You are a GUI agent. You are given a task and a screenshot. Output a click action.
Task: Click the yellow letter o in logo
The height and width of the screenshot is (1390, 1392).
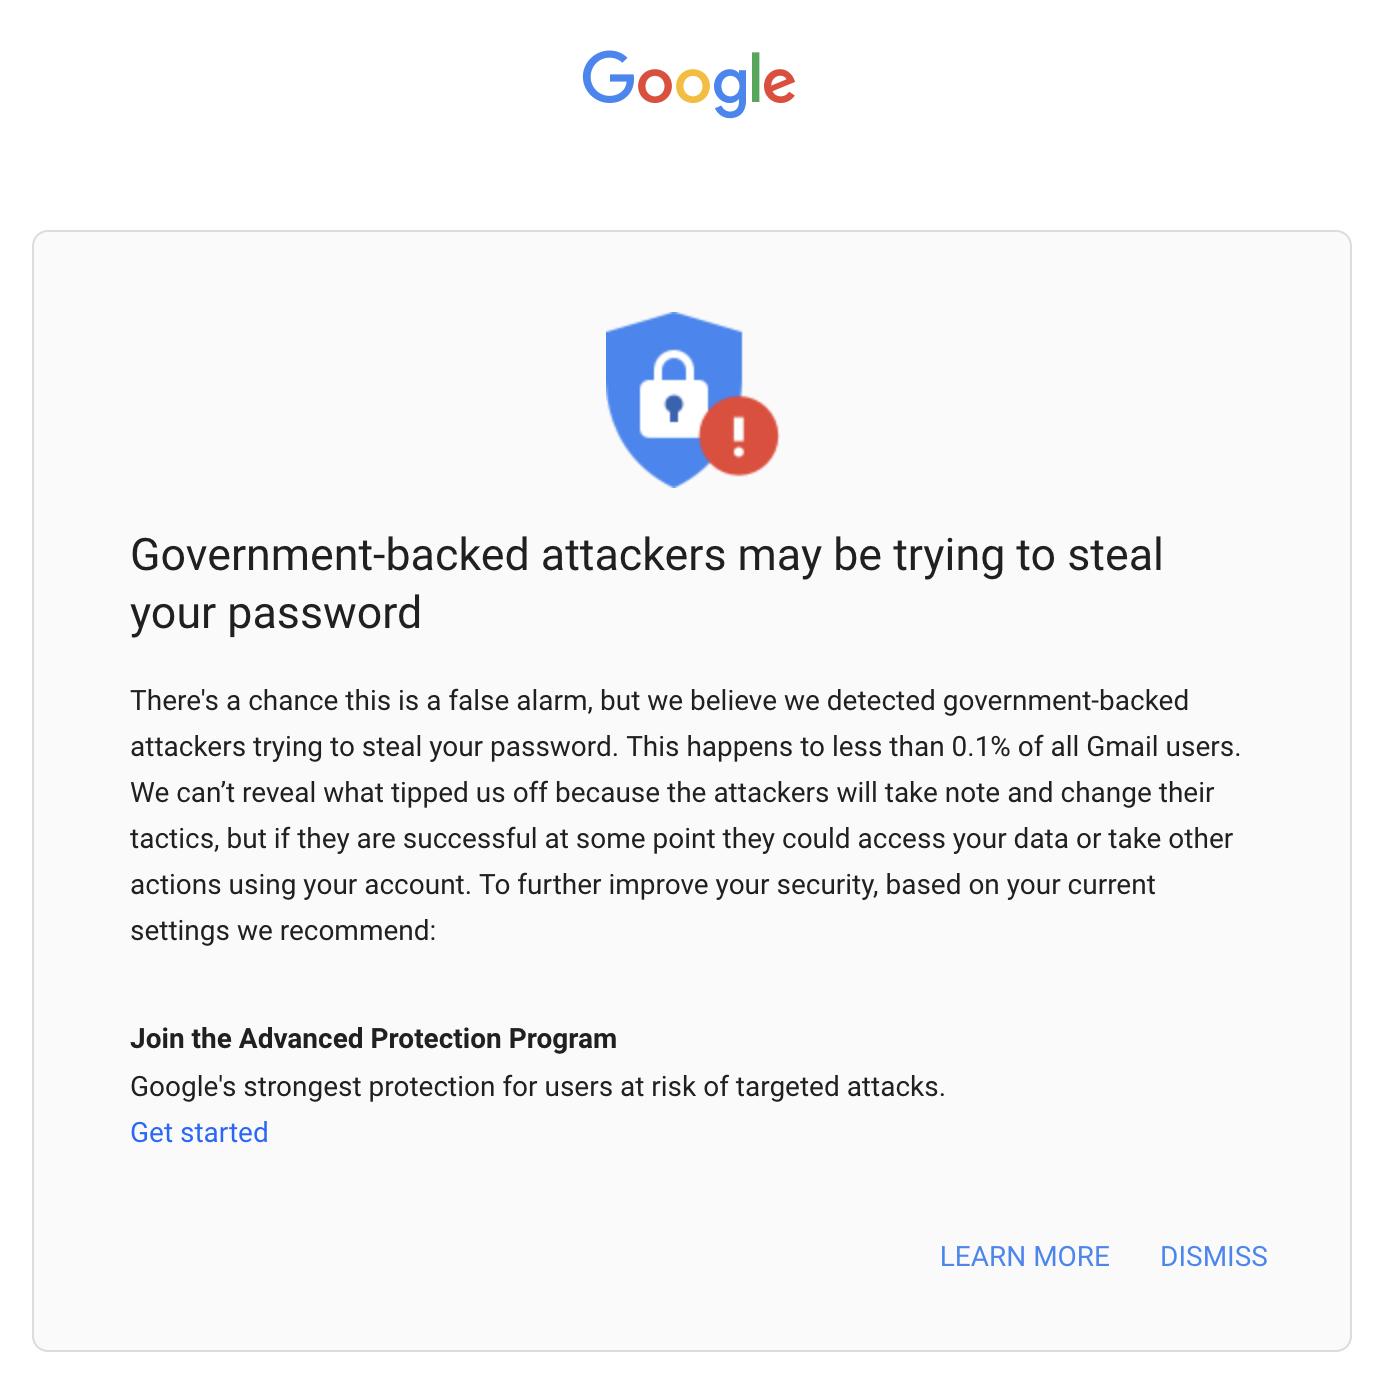(x=692, y=85)
